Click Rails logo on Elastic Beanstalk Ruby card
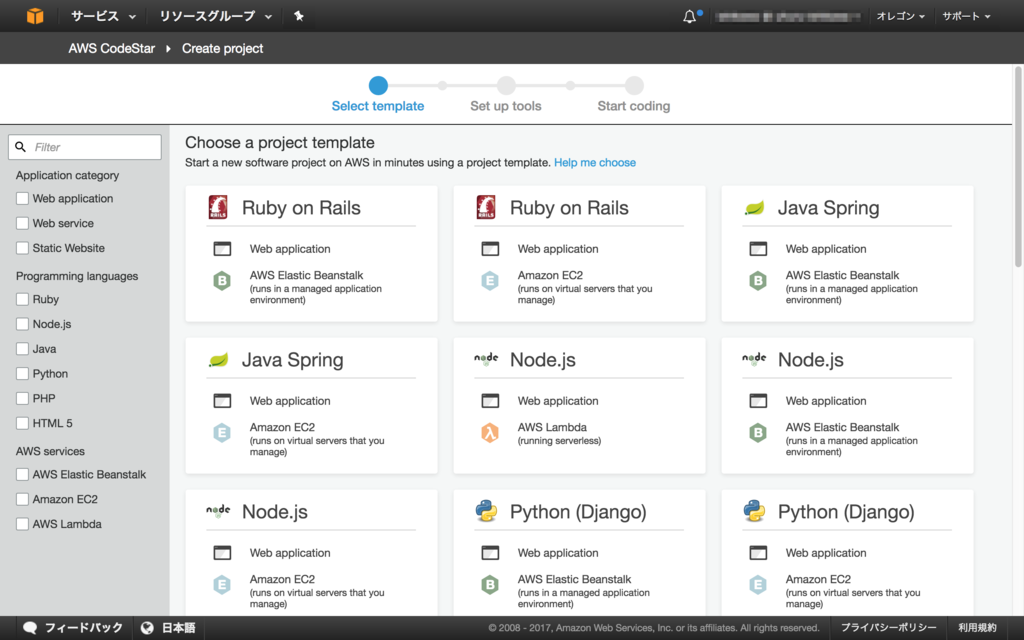The height and width of the screenshot is (640, 1024). (x=218, y=207)
